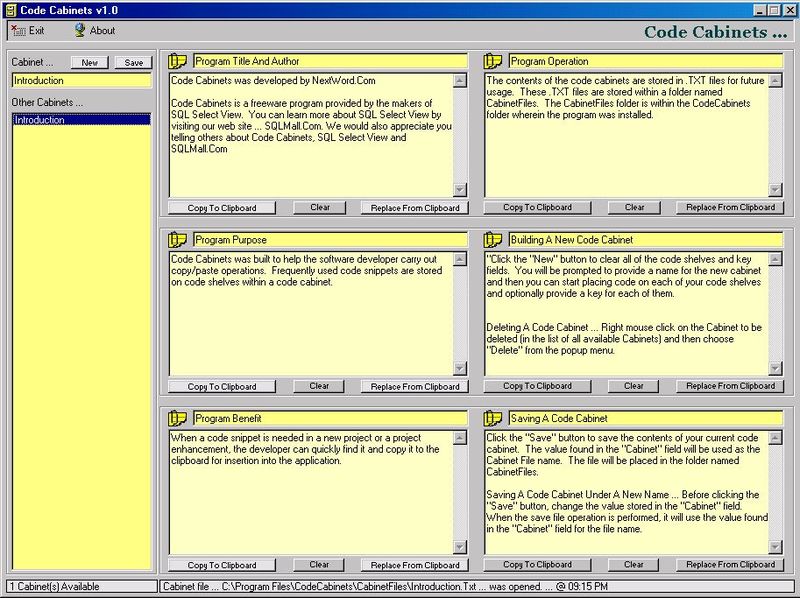Click scroll up arrow in Program Operation text
The width and height of the screenshot is (800, 598).
pyautogui.click(x=775, y=81)
